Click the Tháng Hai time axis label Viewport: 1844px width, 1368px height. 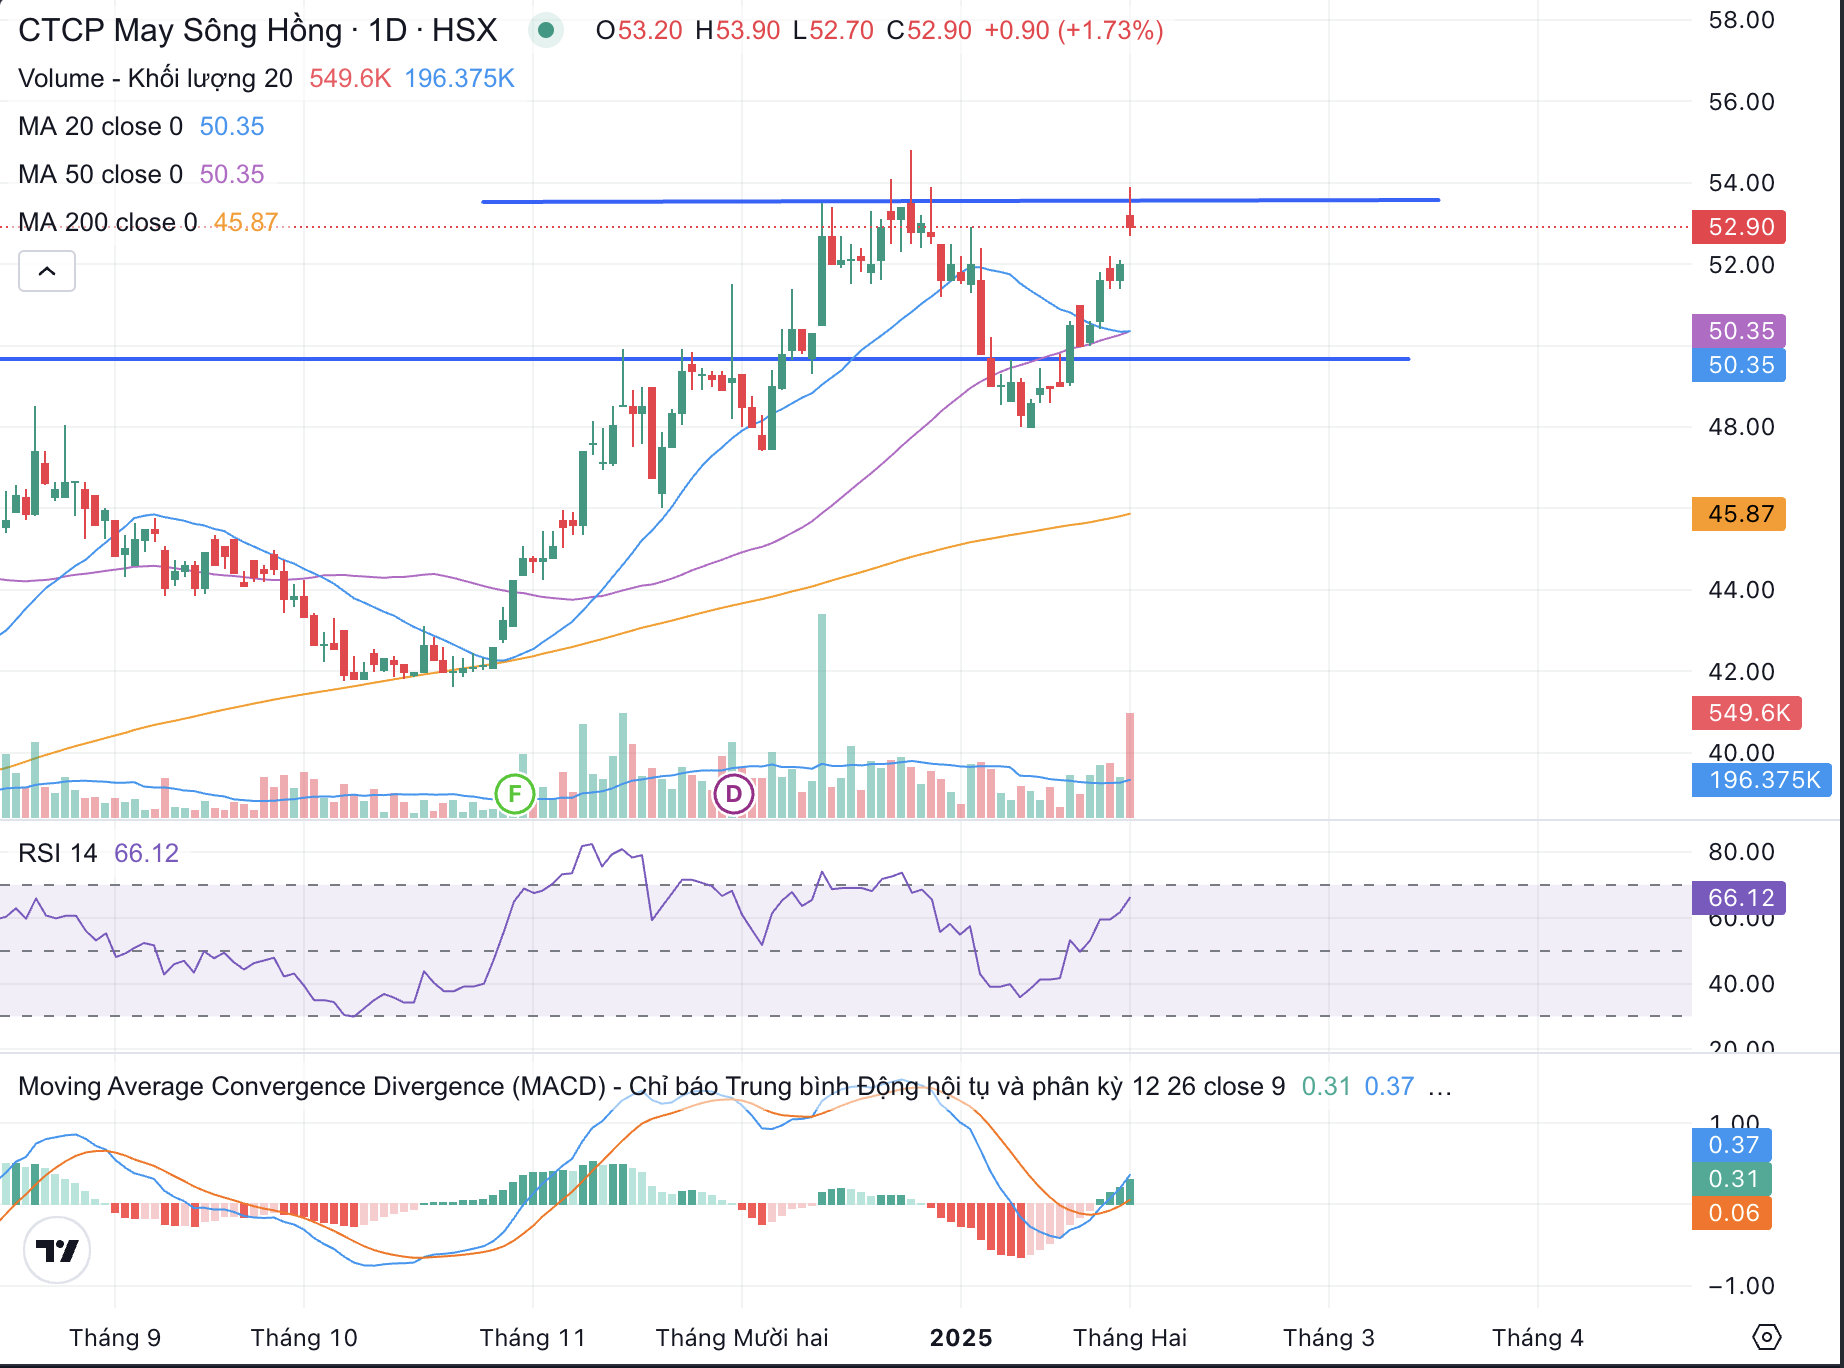pos(1130,1338)
